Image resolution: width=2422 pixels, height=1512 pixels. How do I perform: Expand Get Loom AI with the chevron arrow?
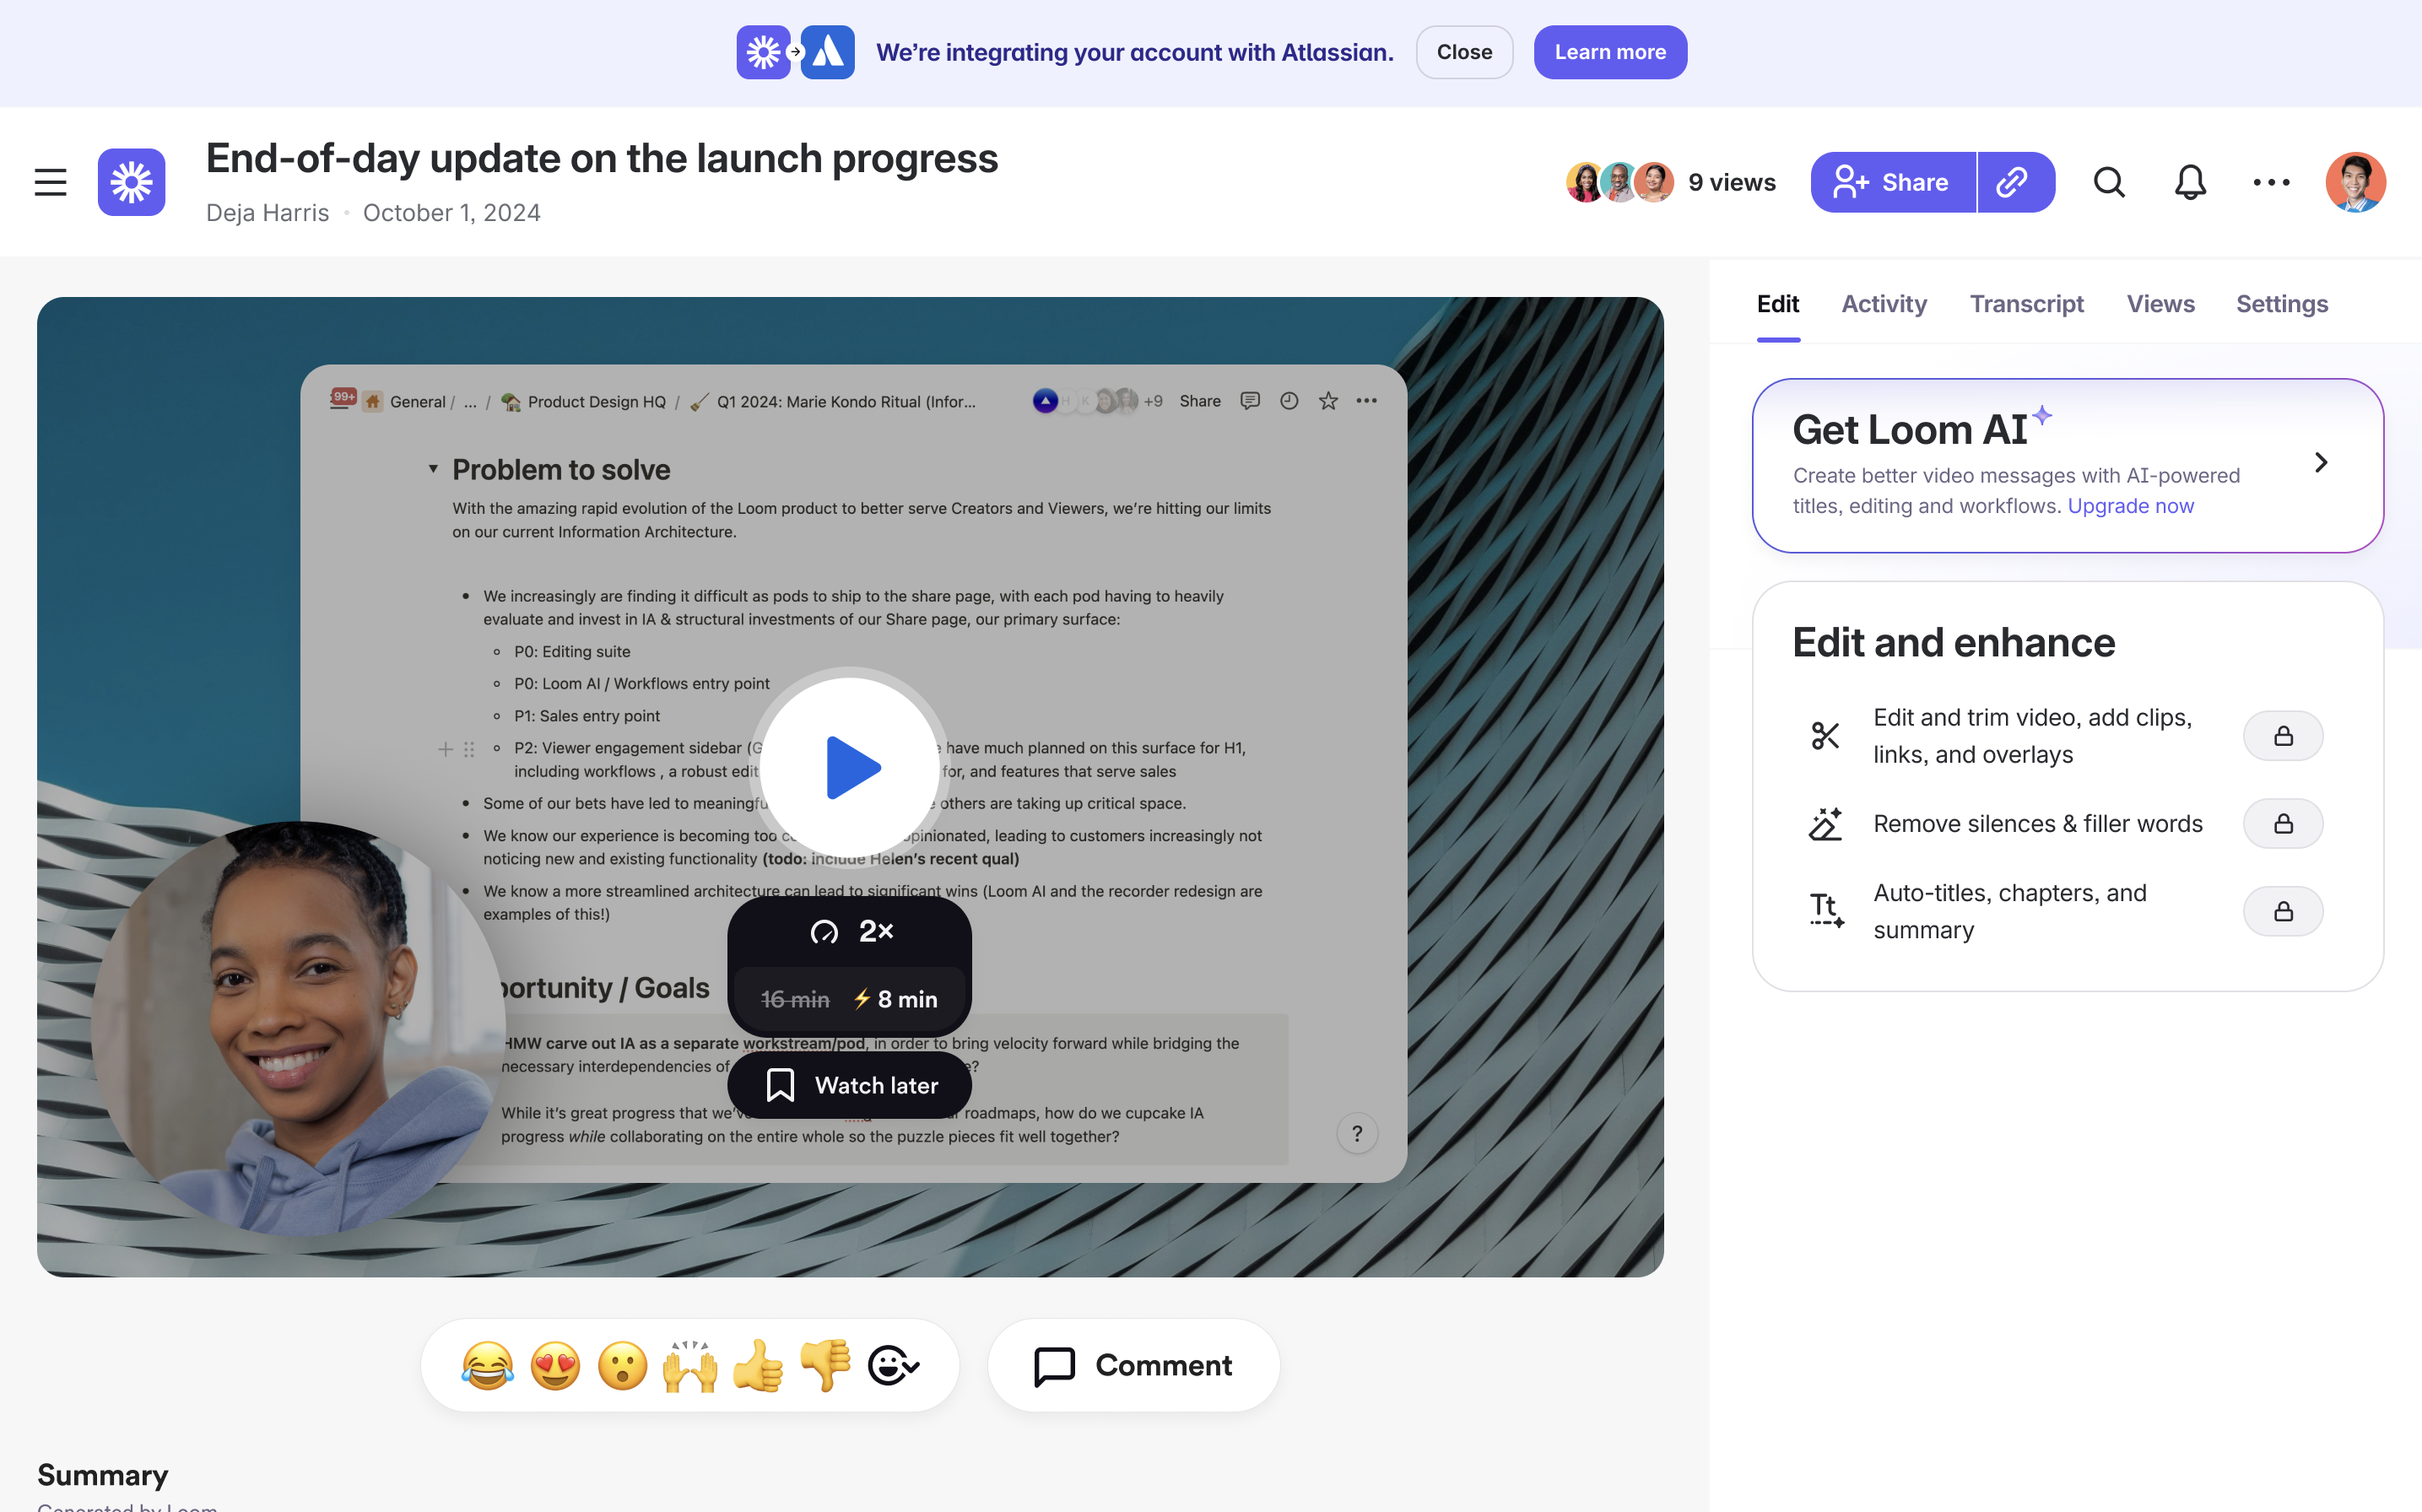[2321, 462]
